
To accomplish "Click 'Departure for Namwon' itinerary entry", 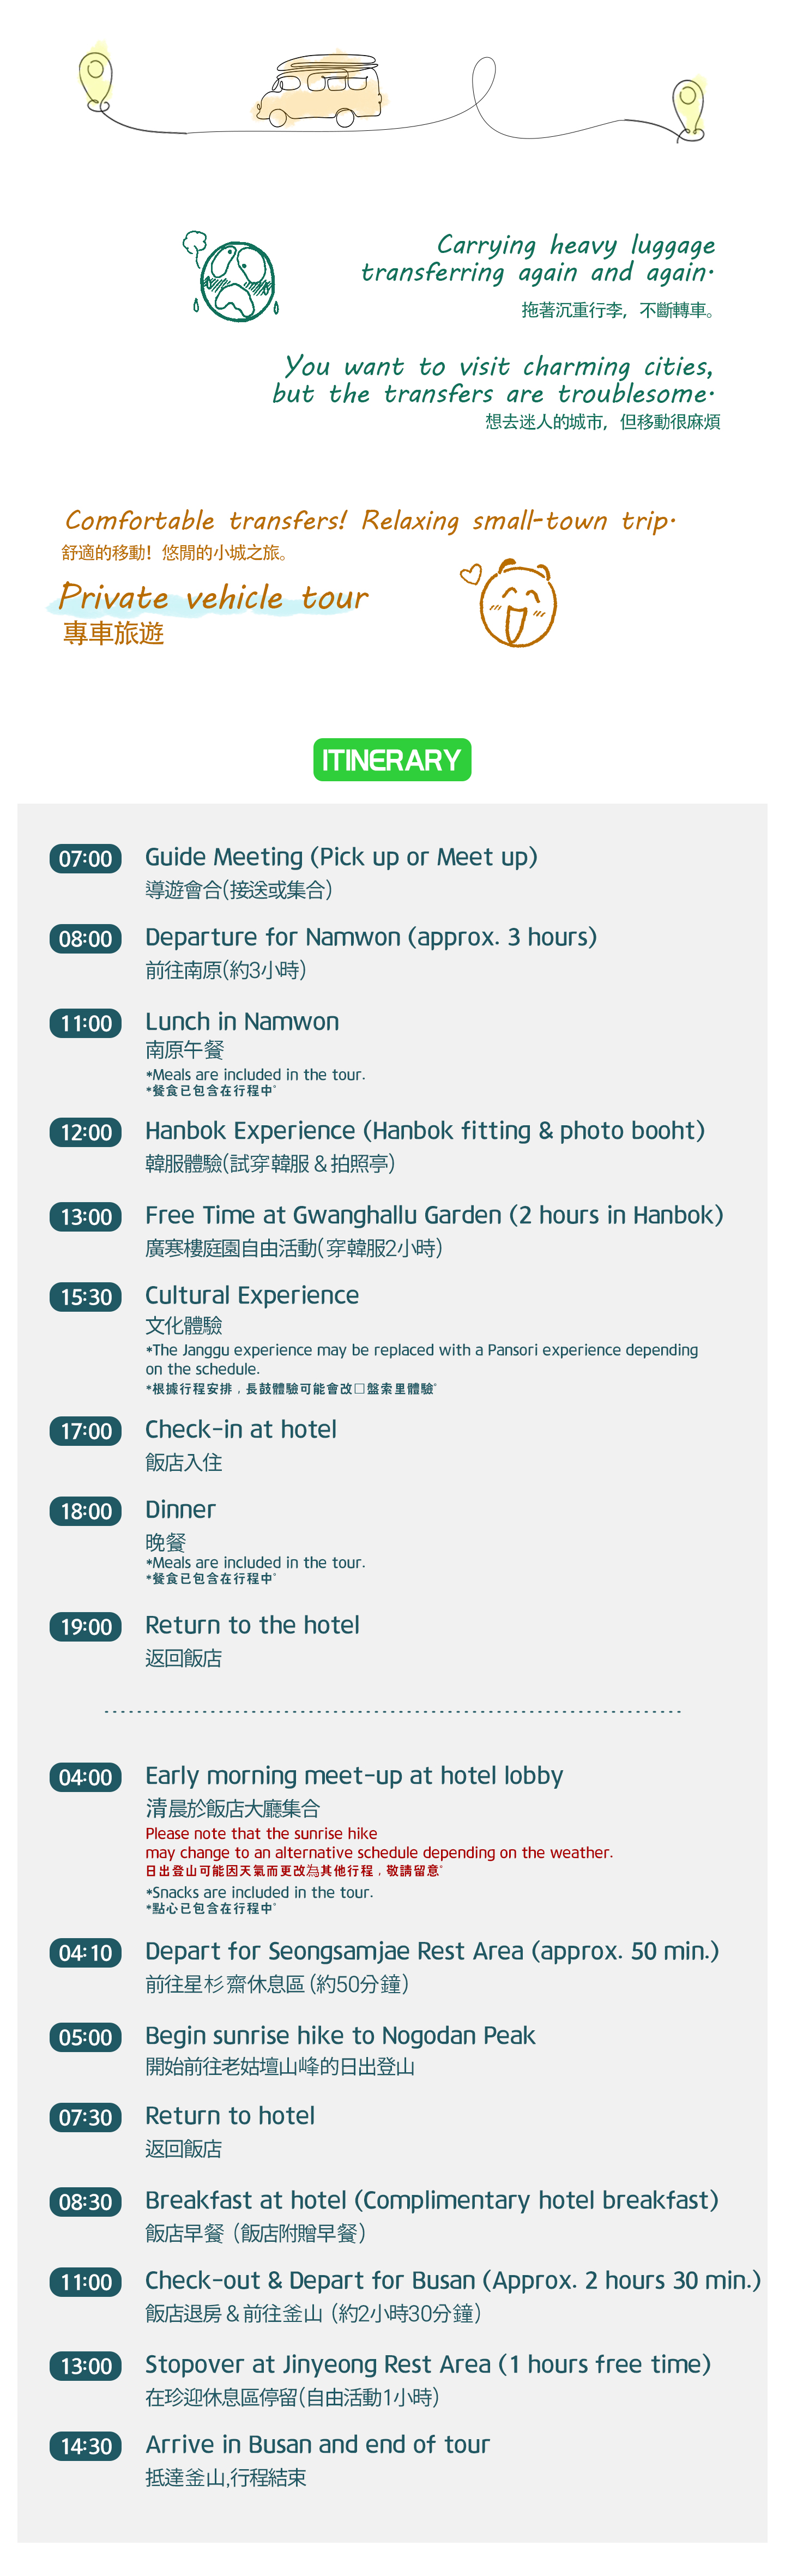I will (x=370, y=937).
